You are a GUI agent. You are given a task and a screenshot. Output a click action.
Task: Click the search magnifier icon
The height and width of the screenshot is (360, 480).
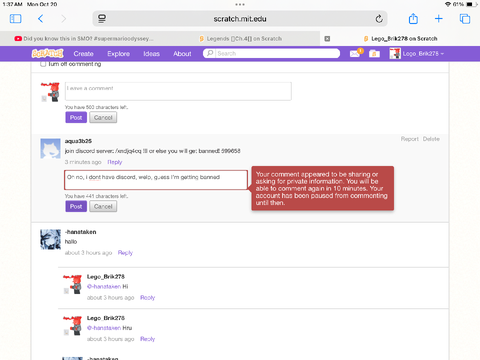pyautogui.click(x=210, y=53)
